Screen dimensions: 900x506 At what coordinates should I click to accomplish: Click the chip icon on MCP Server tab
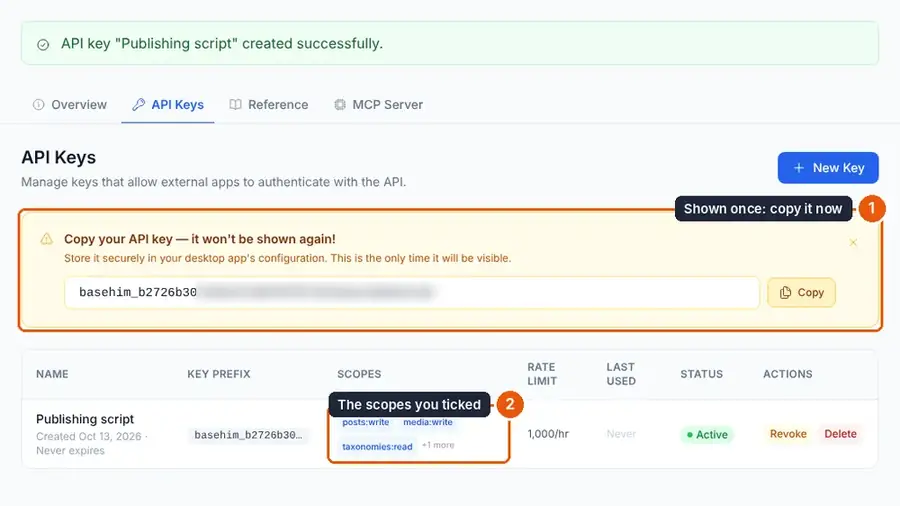point(340,104)
